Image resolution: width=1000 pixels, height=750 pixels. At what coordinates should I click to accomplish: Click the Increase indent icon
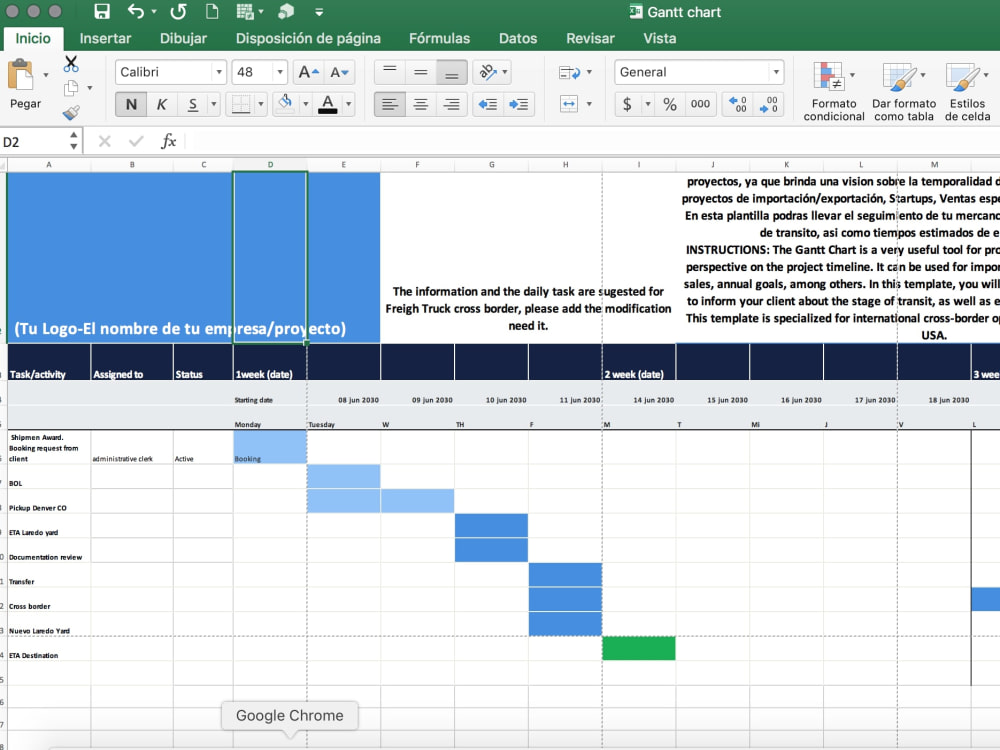click(518, 104)
